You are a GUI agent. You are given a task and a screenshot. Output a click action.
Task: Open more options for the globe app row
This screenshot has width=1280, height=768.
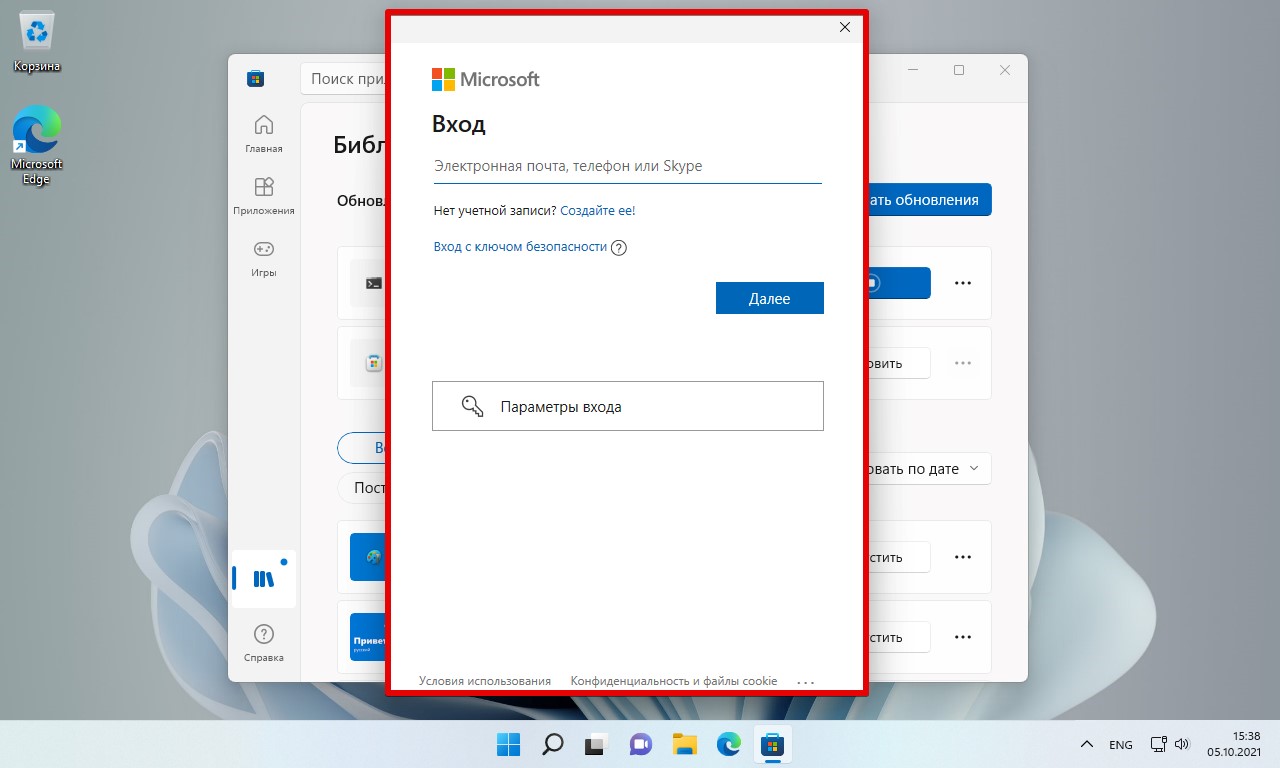(x=963, y=557)
